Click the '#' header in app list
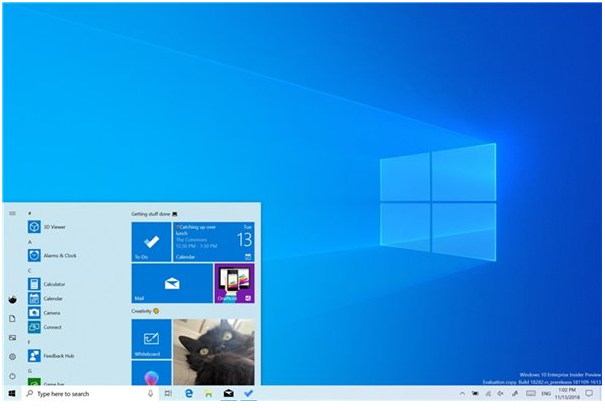The image size is (605, 410). click(x=30, y=213)
